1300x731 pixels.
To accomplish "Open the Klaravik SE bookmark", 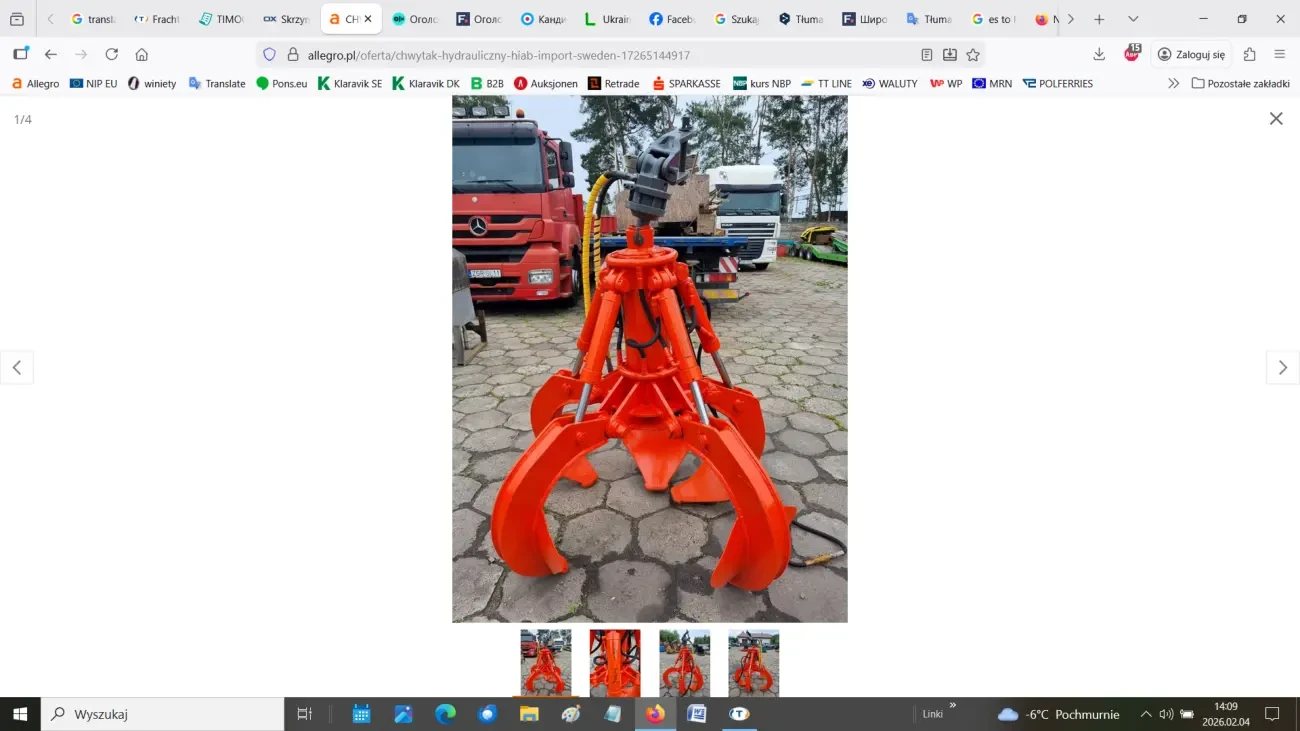I will click(349, 84).
